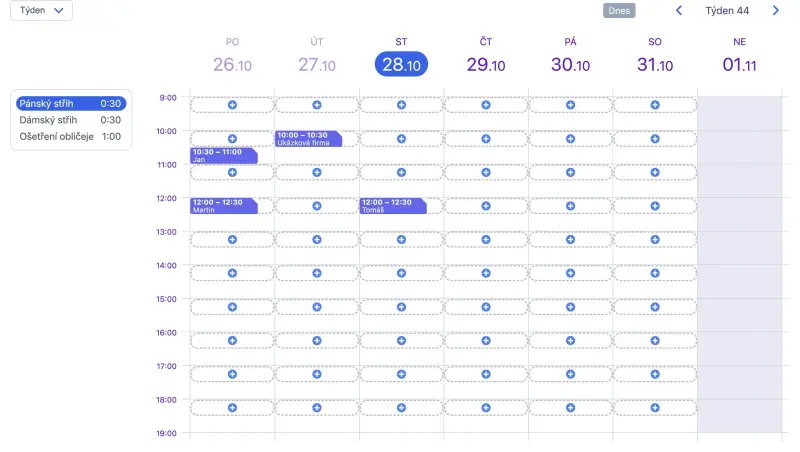This screenshot has width=800, height=452.
Task: Select the ST 28.10 day header
Action: pos(401,56)
